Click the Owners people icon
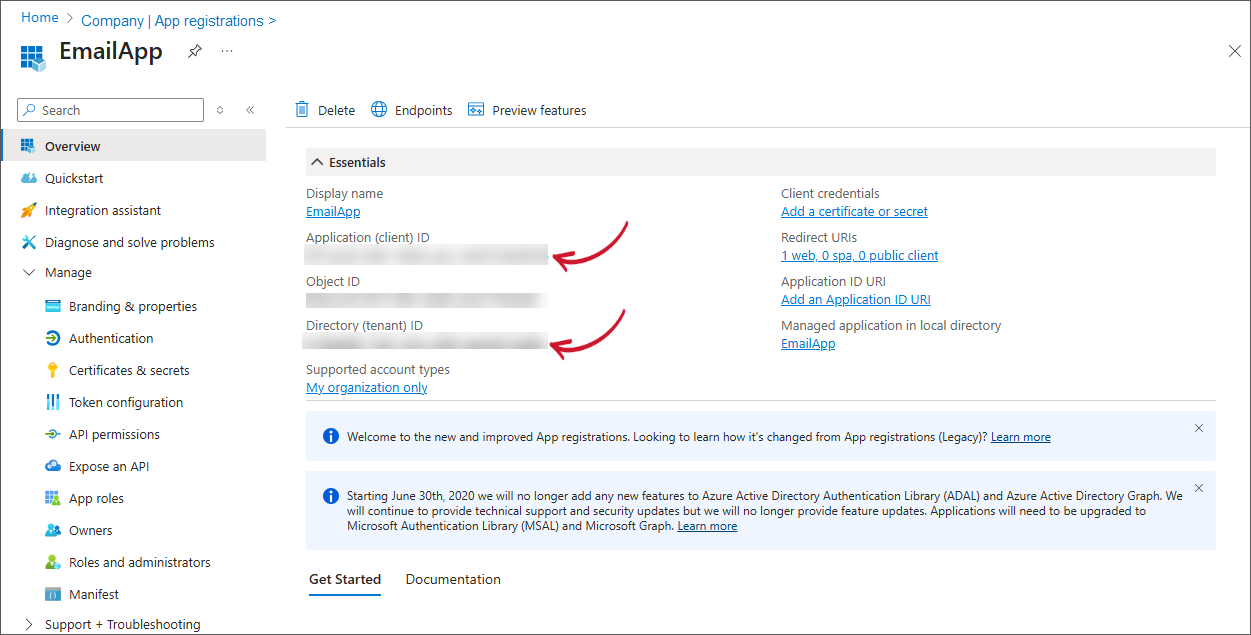 (x=53, y=530)
